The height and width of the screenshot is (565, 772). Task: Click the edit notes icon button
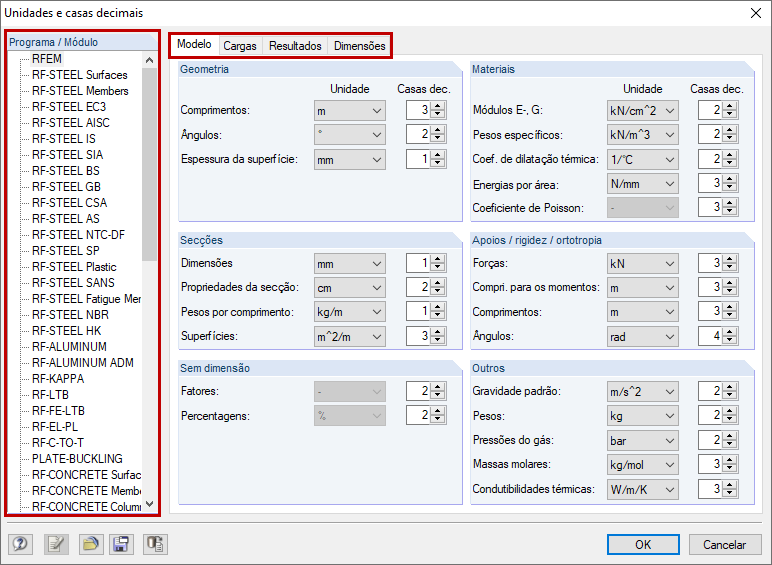[55, 544]
